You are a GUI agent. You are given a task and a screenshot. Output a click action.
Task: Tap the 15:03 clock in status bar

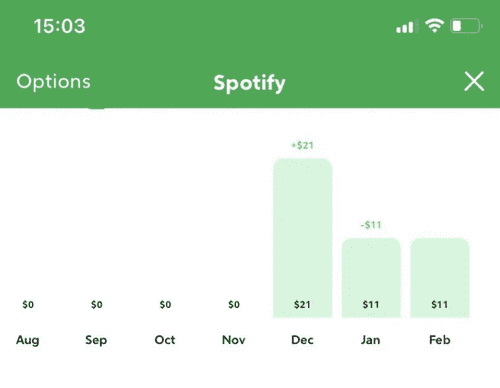pos(60,26)
